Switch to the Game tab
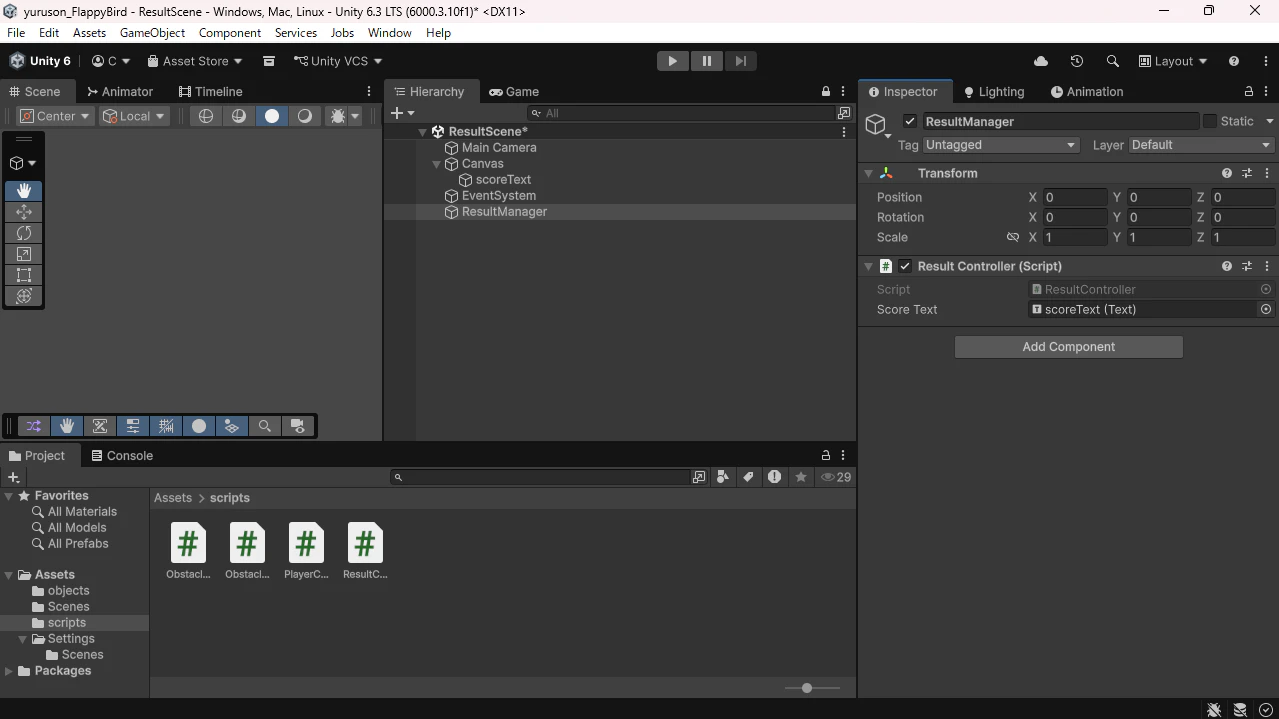Screen dimensions: 1279x719 point(514,91)
